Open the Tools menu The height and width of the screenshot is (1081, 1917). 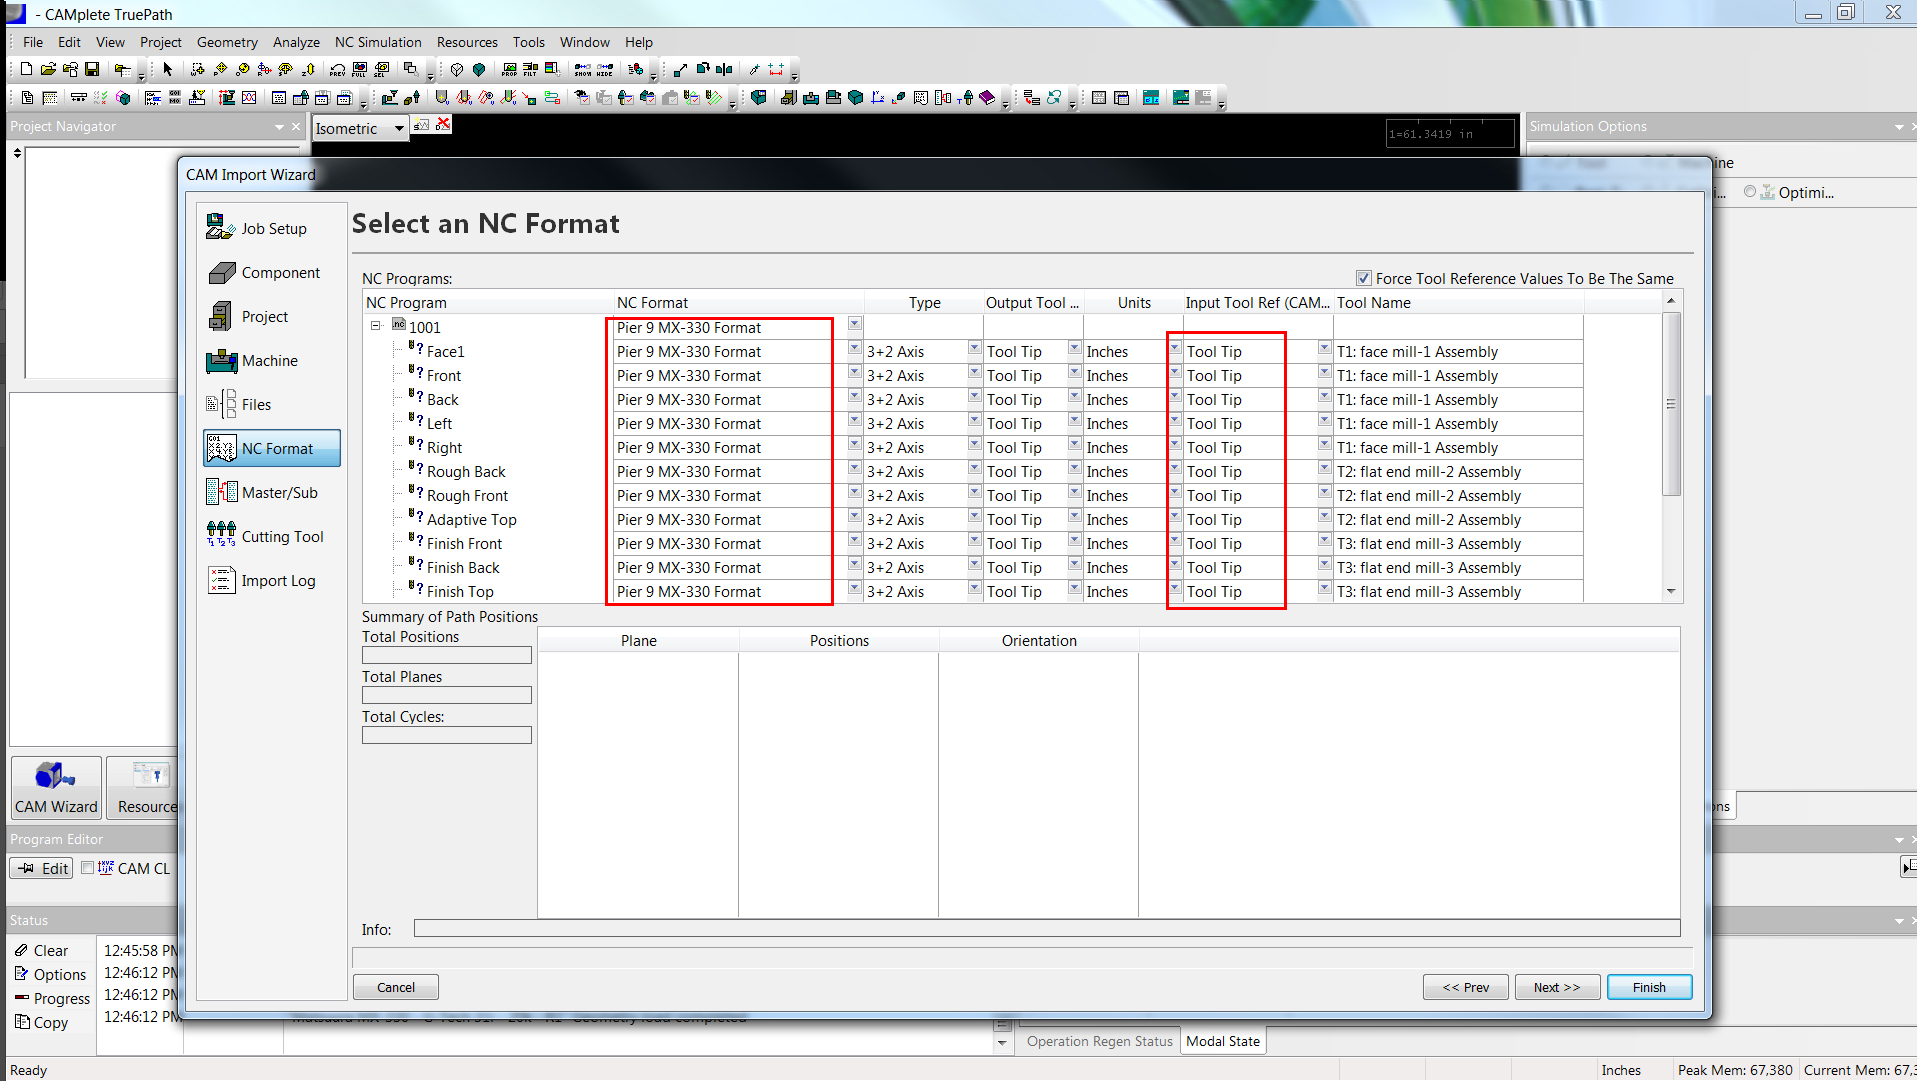(x=529, y=42)
